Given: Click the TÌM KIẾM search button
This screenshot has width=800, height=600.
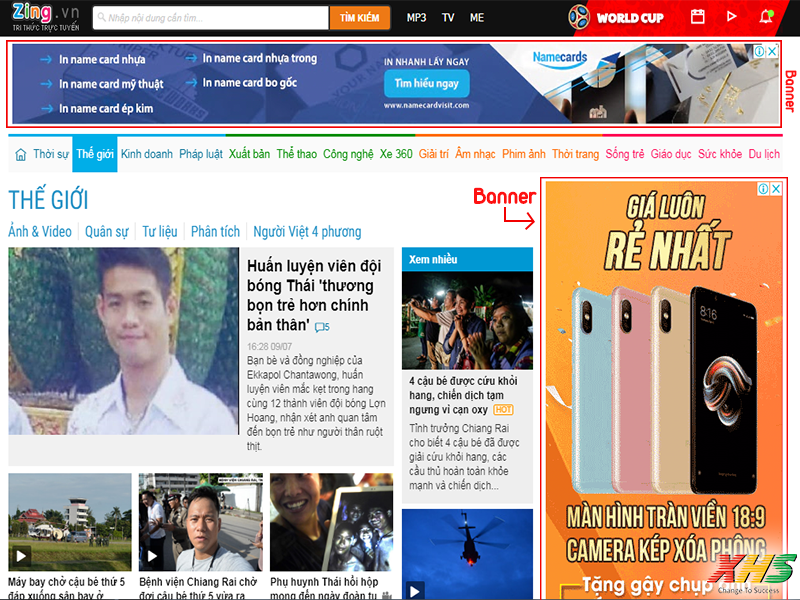Looking at the screenshot, I should coord(360,18).
